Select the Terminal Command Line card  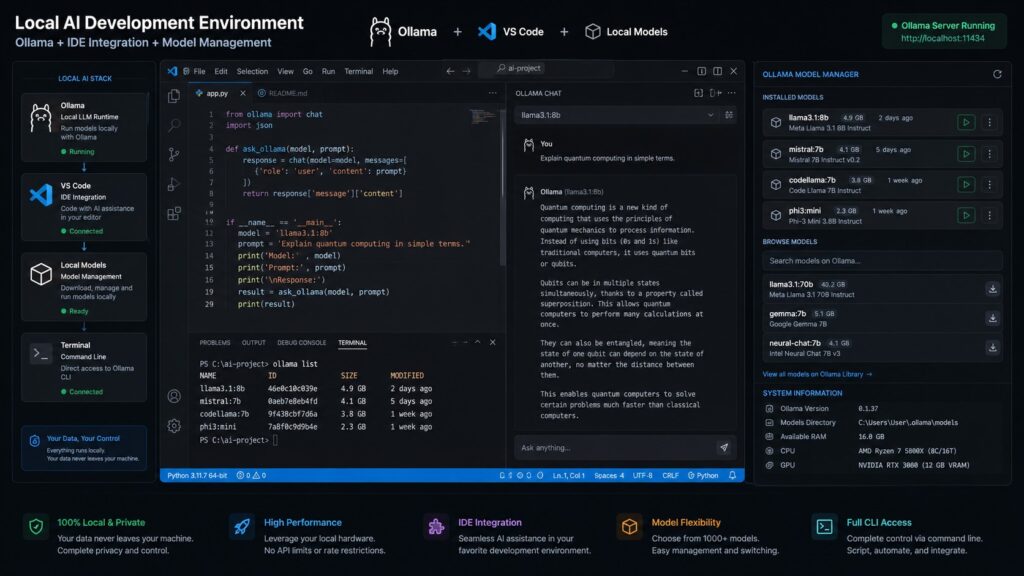click(x=84, y=366)
